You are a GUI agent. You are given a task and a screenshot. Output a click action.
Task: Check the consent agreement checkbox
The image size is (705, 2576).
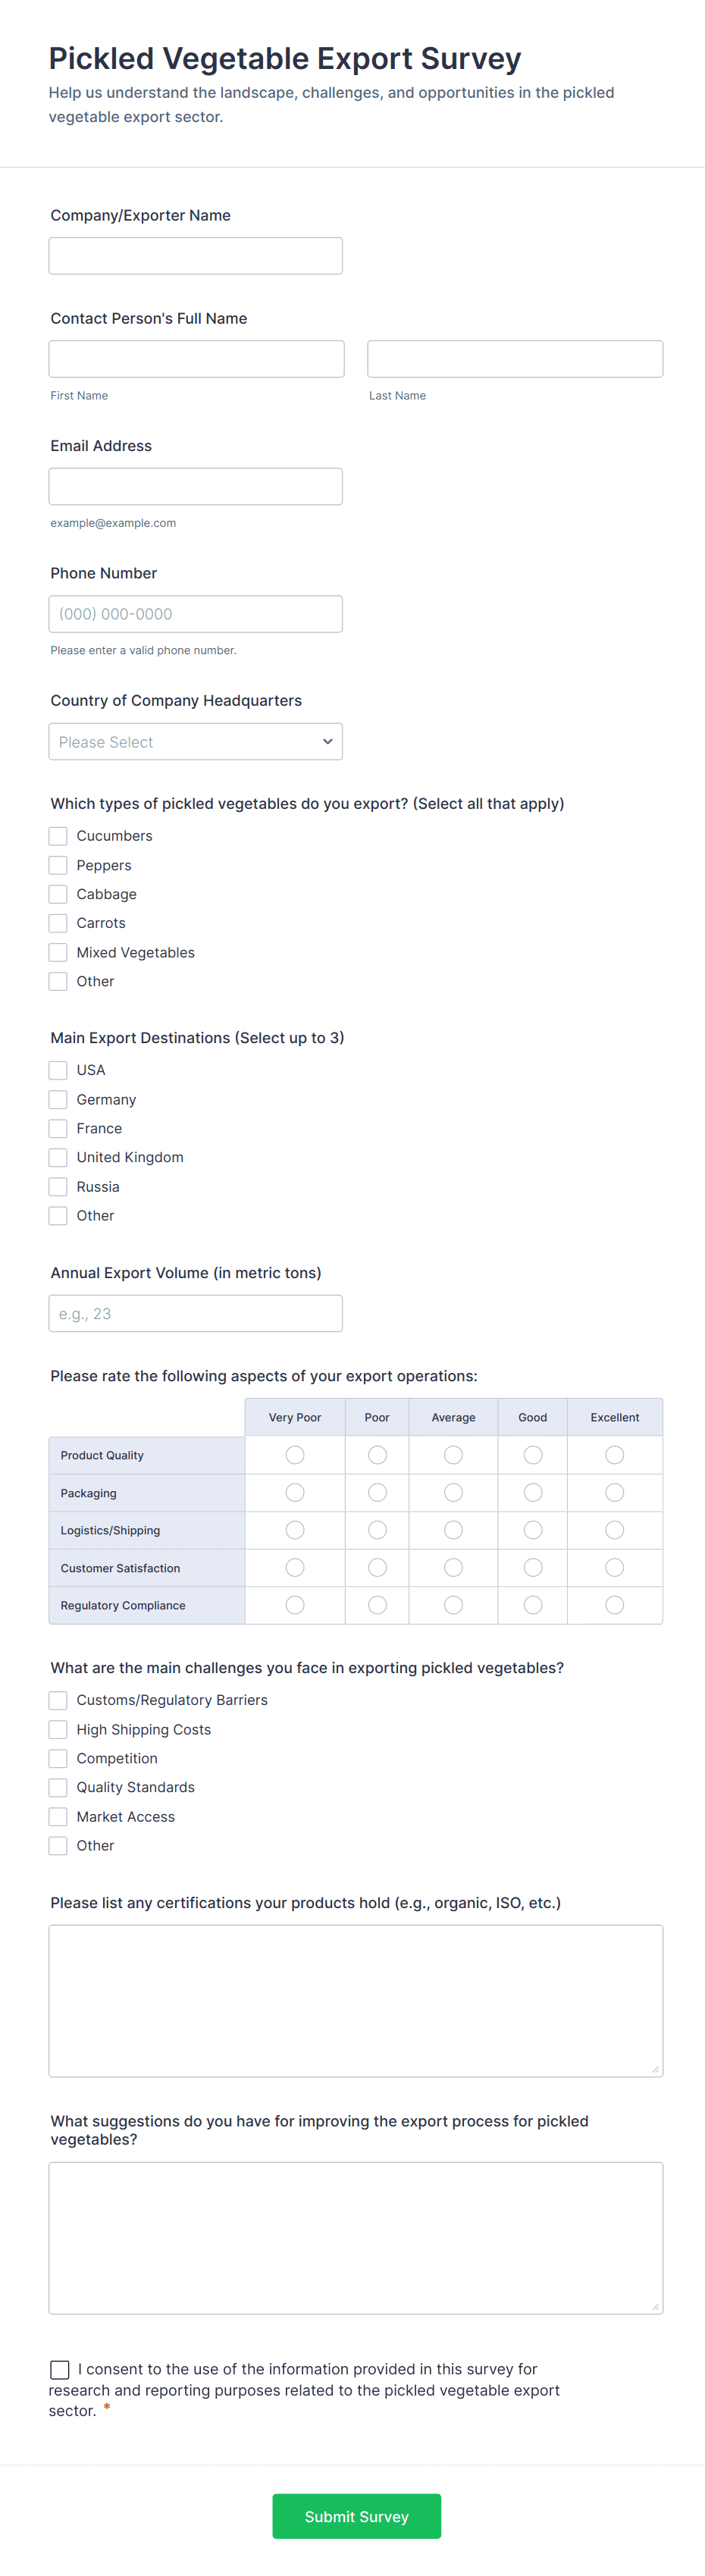point(60,2369)
